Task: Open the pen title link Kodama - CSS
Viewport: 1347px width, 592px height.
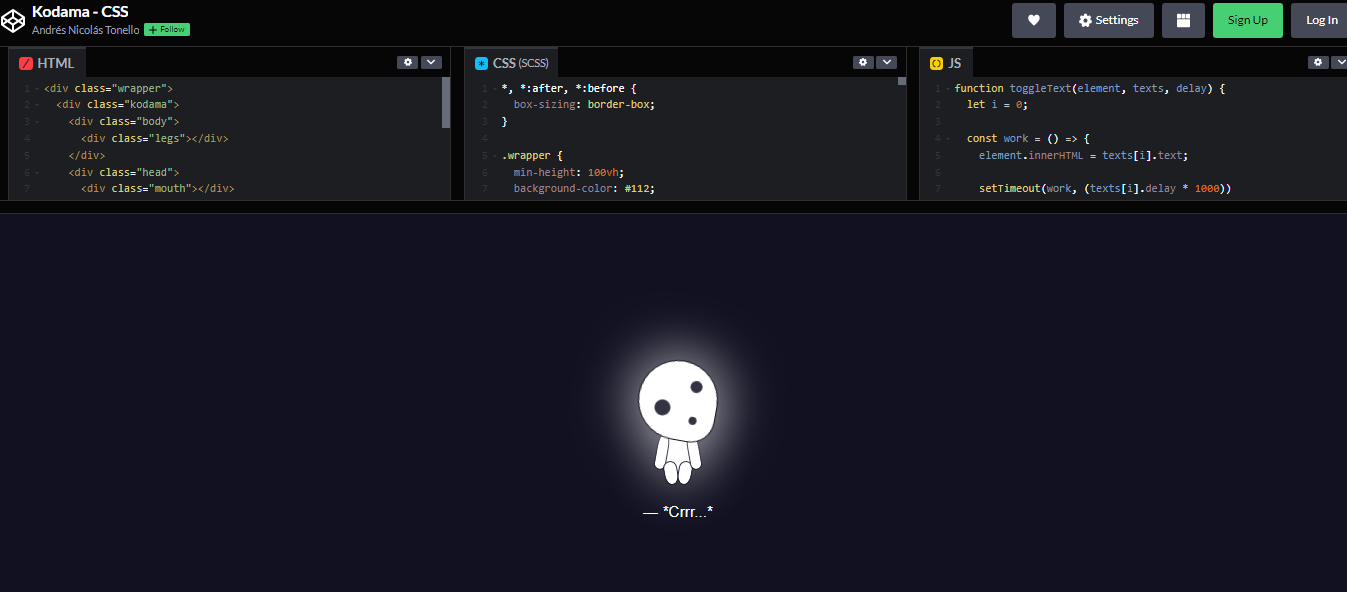Action: [79, 11]
